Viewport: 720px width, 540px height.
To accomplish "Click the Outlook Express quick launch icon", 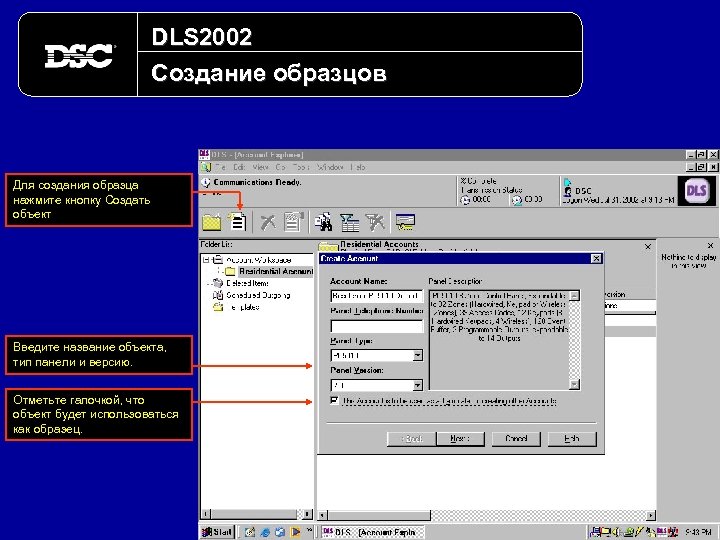I will (x=280, y=532).
